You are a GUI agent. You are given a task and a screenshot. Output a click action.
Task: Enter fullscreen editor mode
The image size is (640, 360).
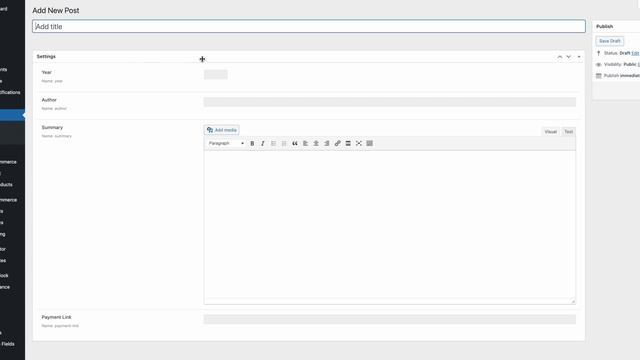(x=359, y=143)
